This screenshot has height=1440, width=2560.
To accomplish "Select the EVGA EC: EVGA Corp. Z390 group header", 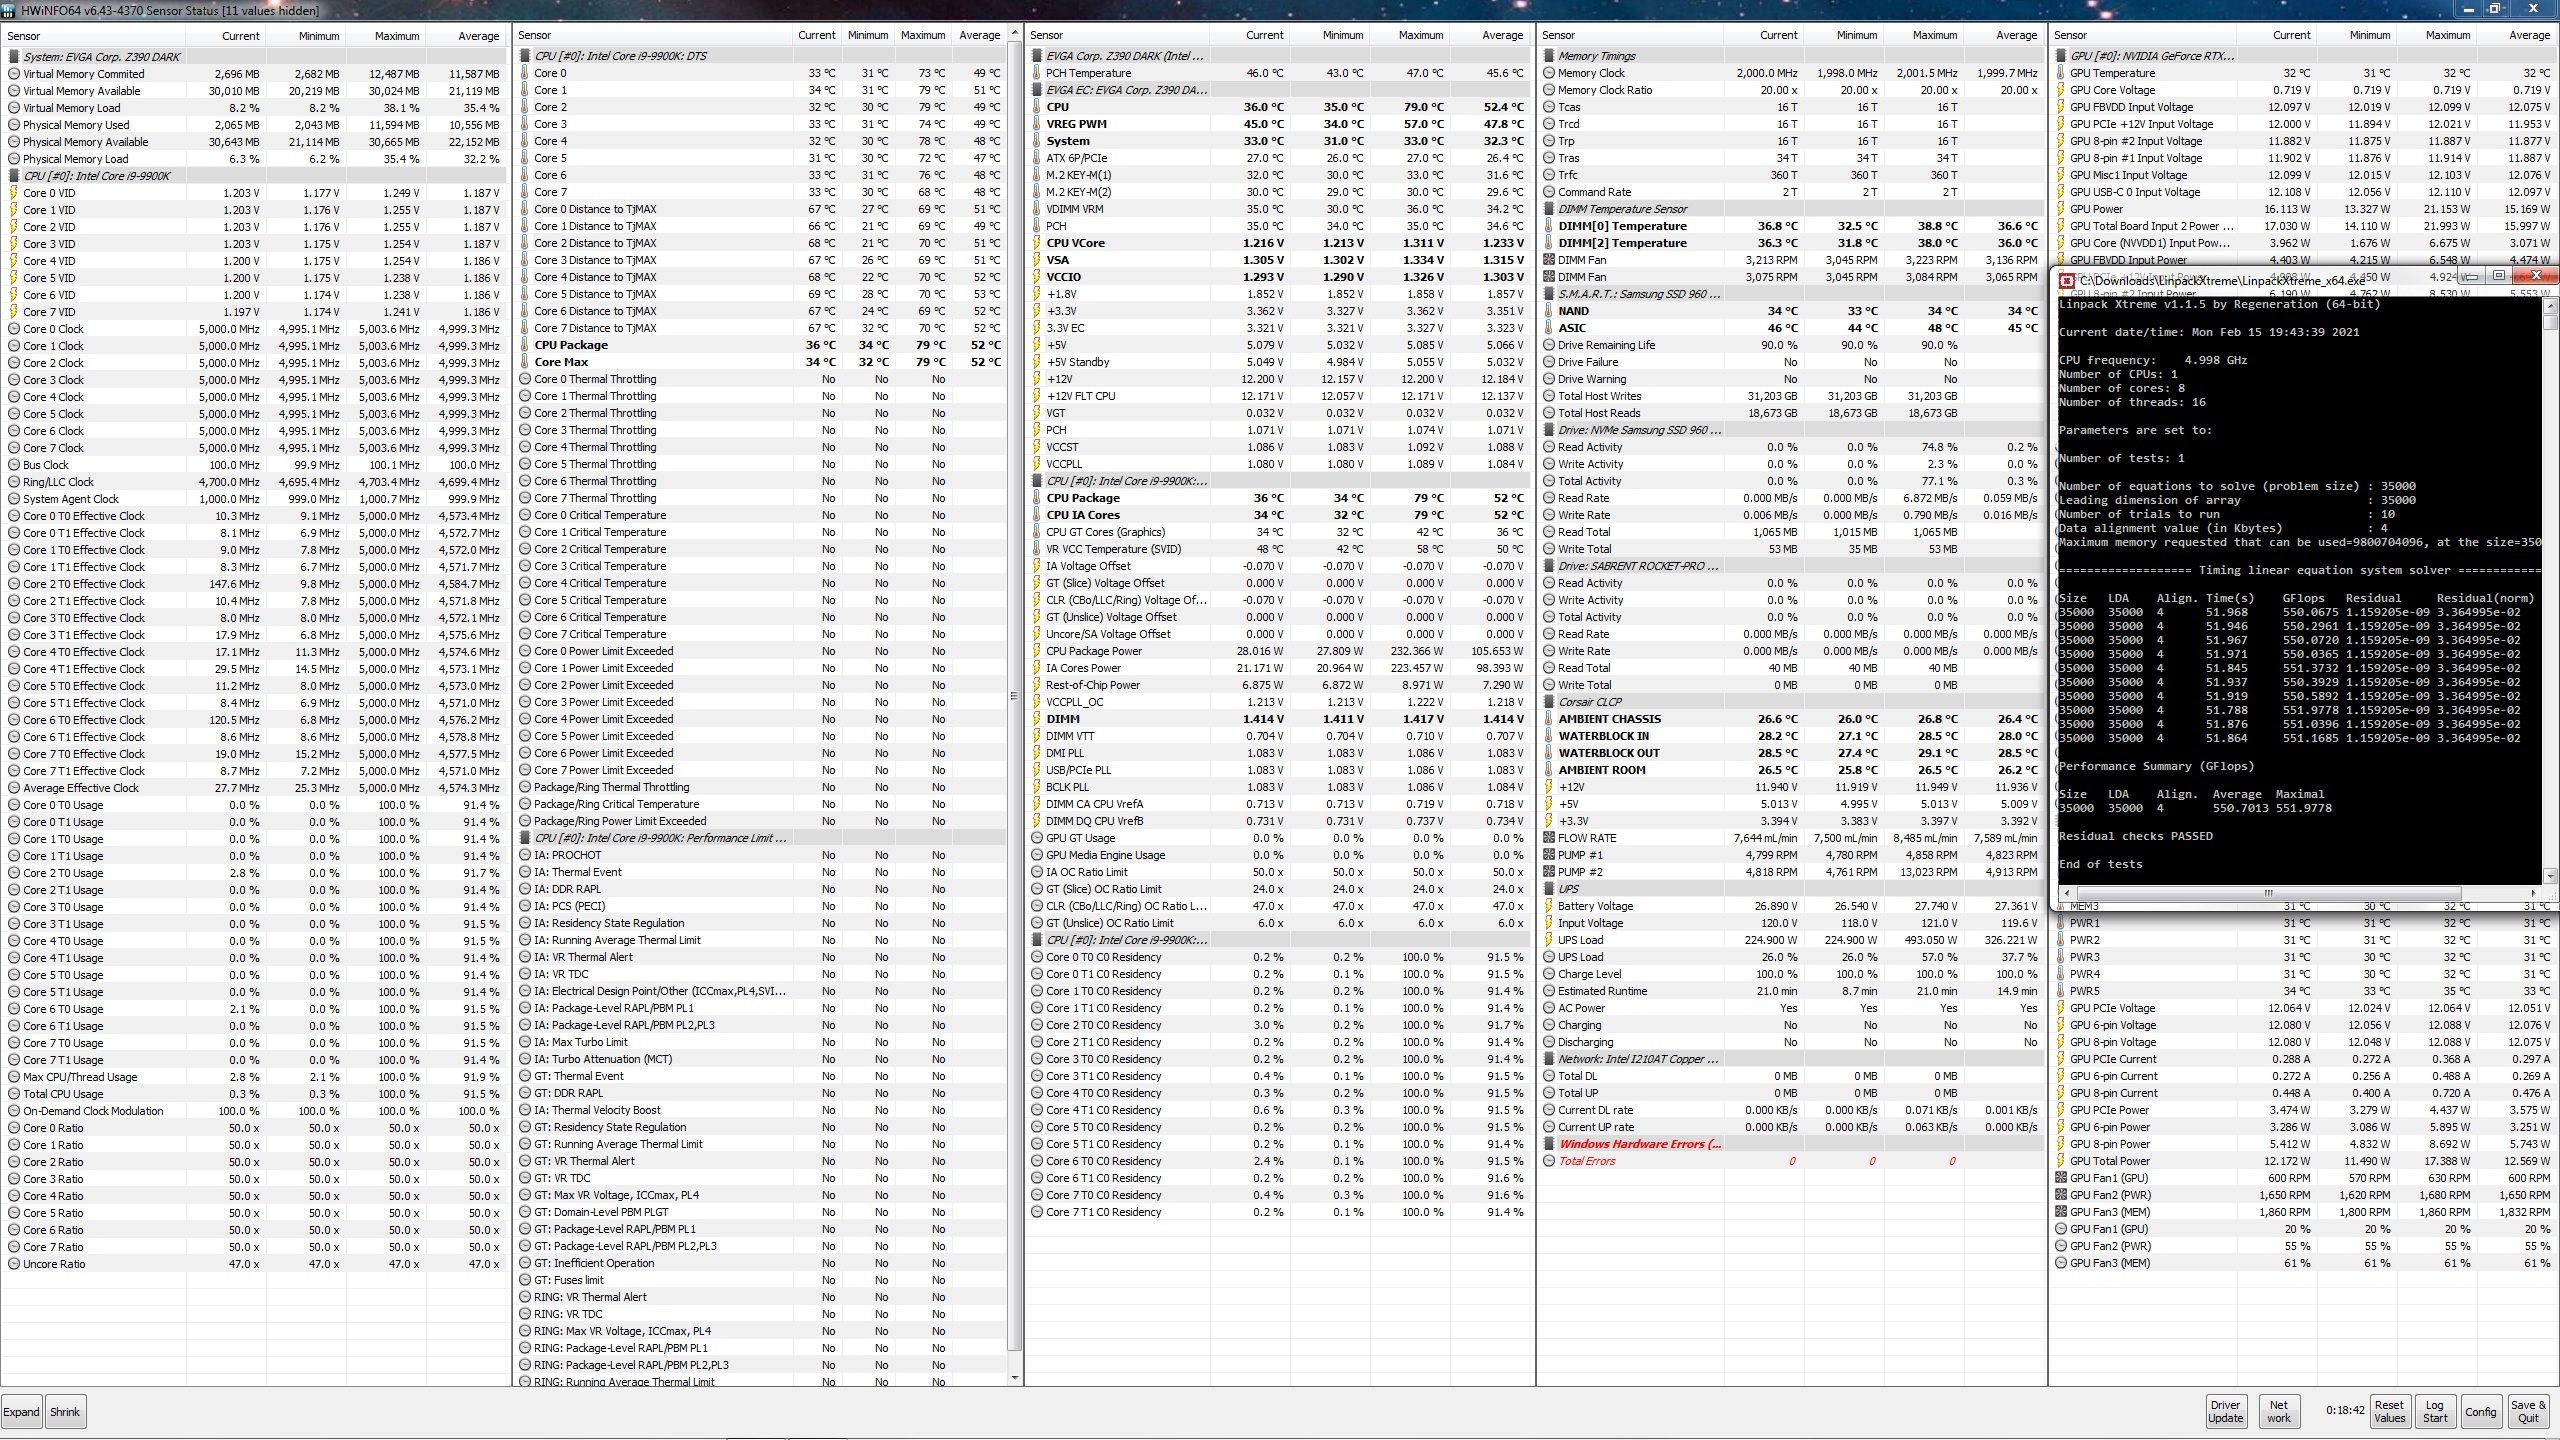I will pyautogui.click(x=1278, y=90).
